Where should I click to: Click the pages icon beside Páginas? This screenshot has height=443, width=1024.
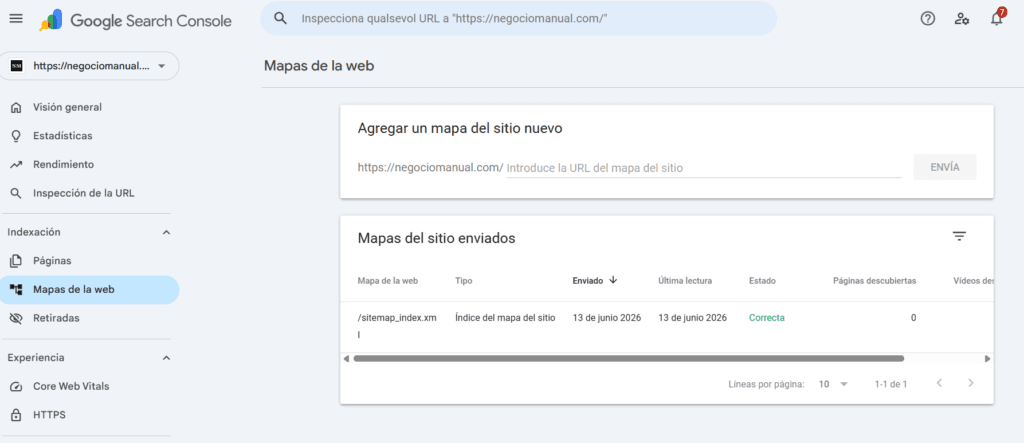17,261
